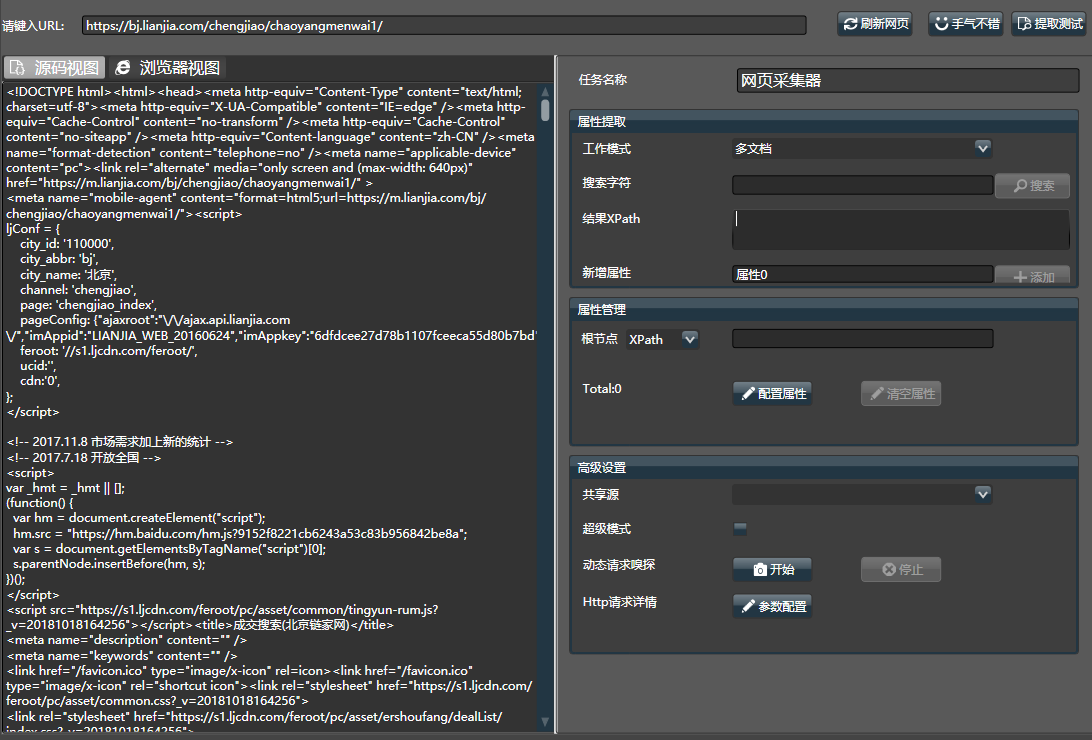Toggle the 超级模式 checkbox
The width and height of the screenshot is (1092, 740).
coord(740,528)
